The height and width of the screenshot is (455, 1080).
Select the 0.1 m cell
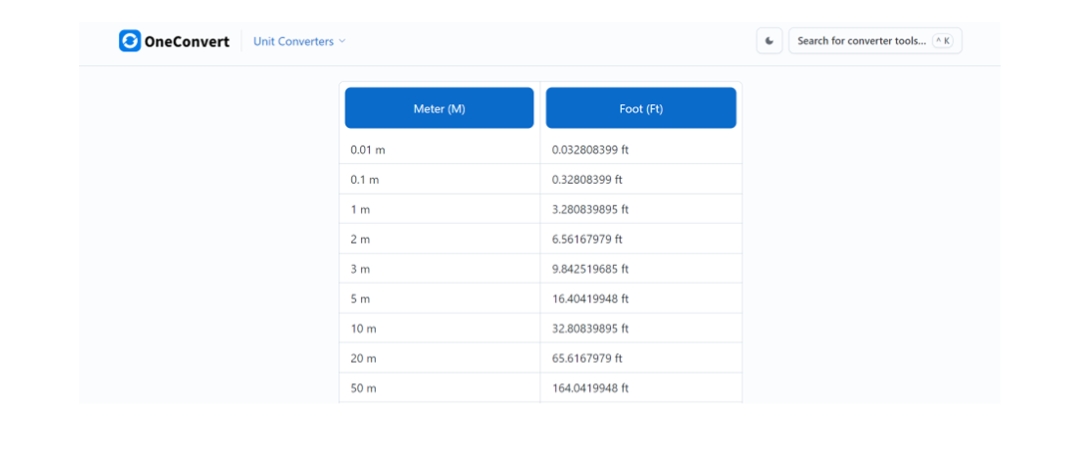click(439, 179)
